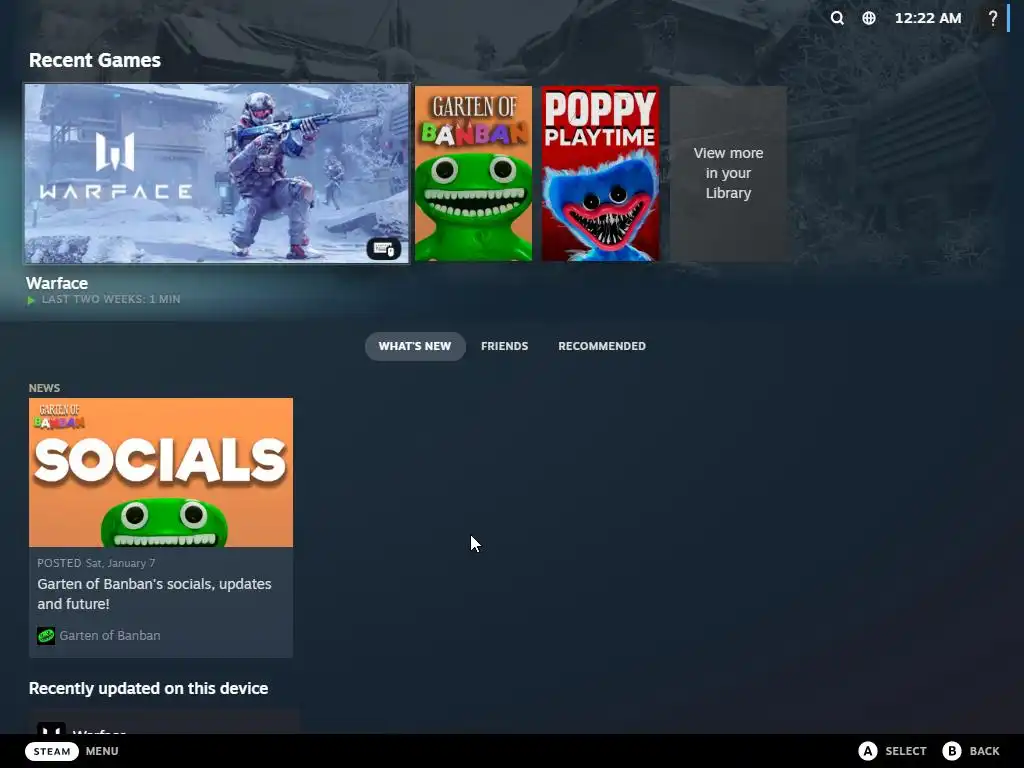This screenshot has width=1024, height=768.
Task: Open the search magnifier icon
Action: [837, 18]
